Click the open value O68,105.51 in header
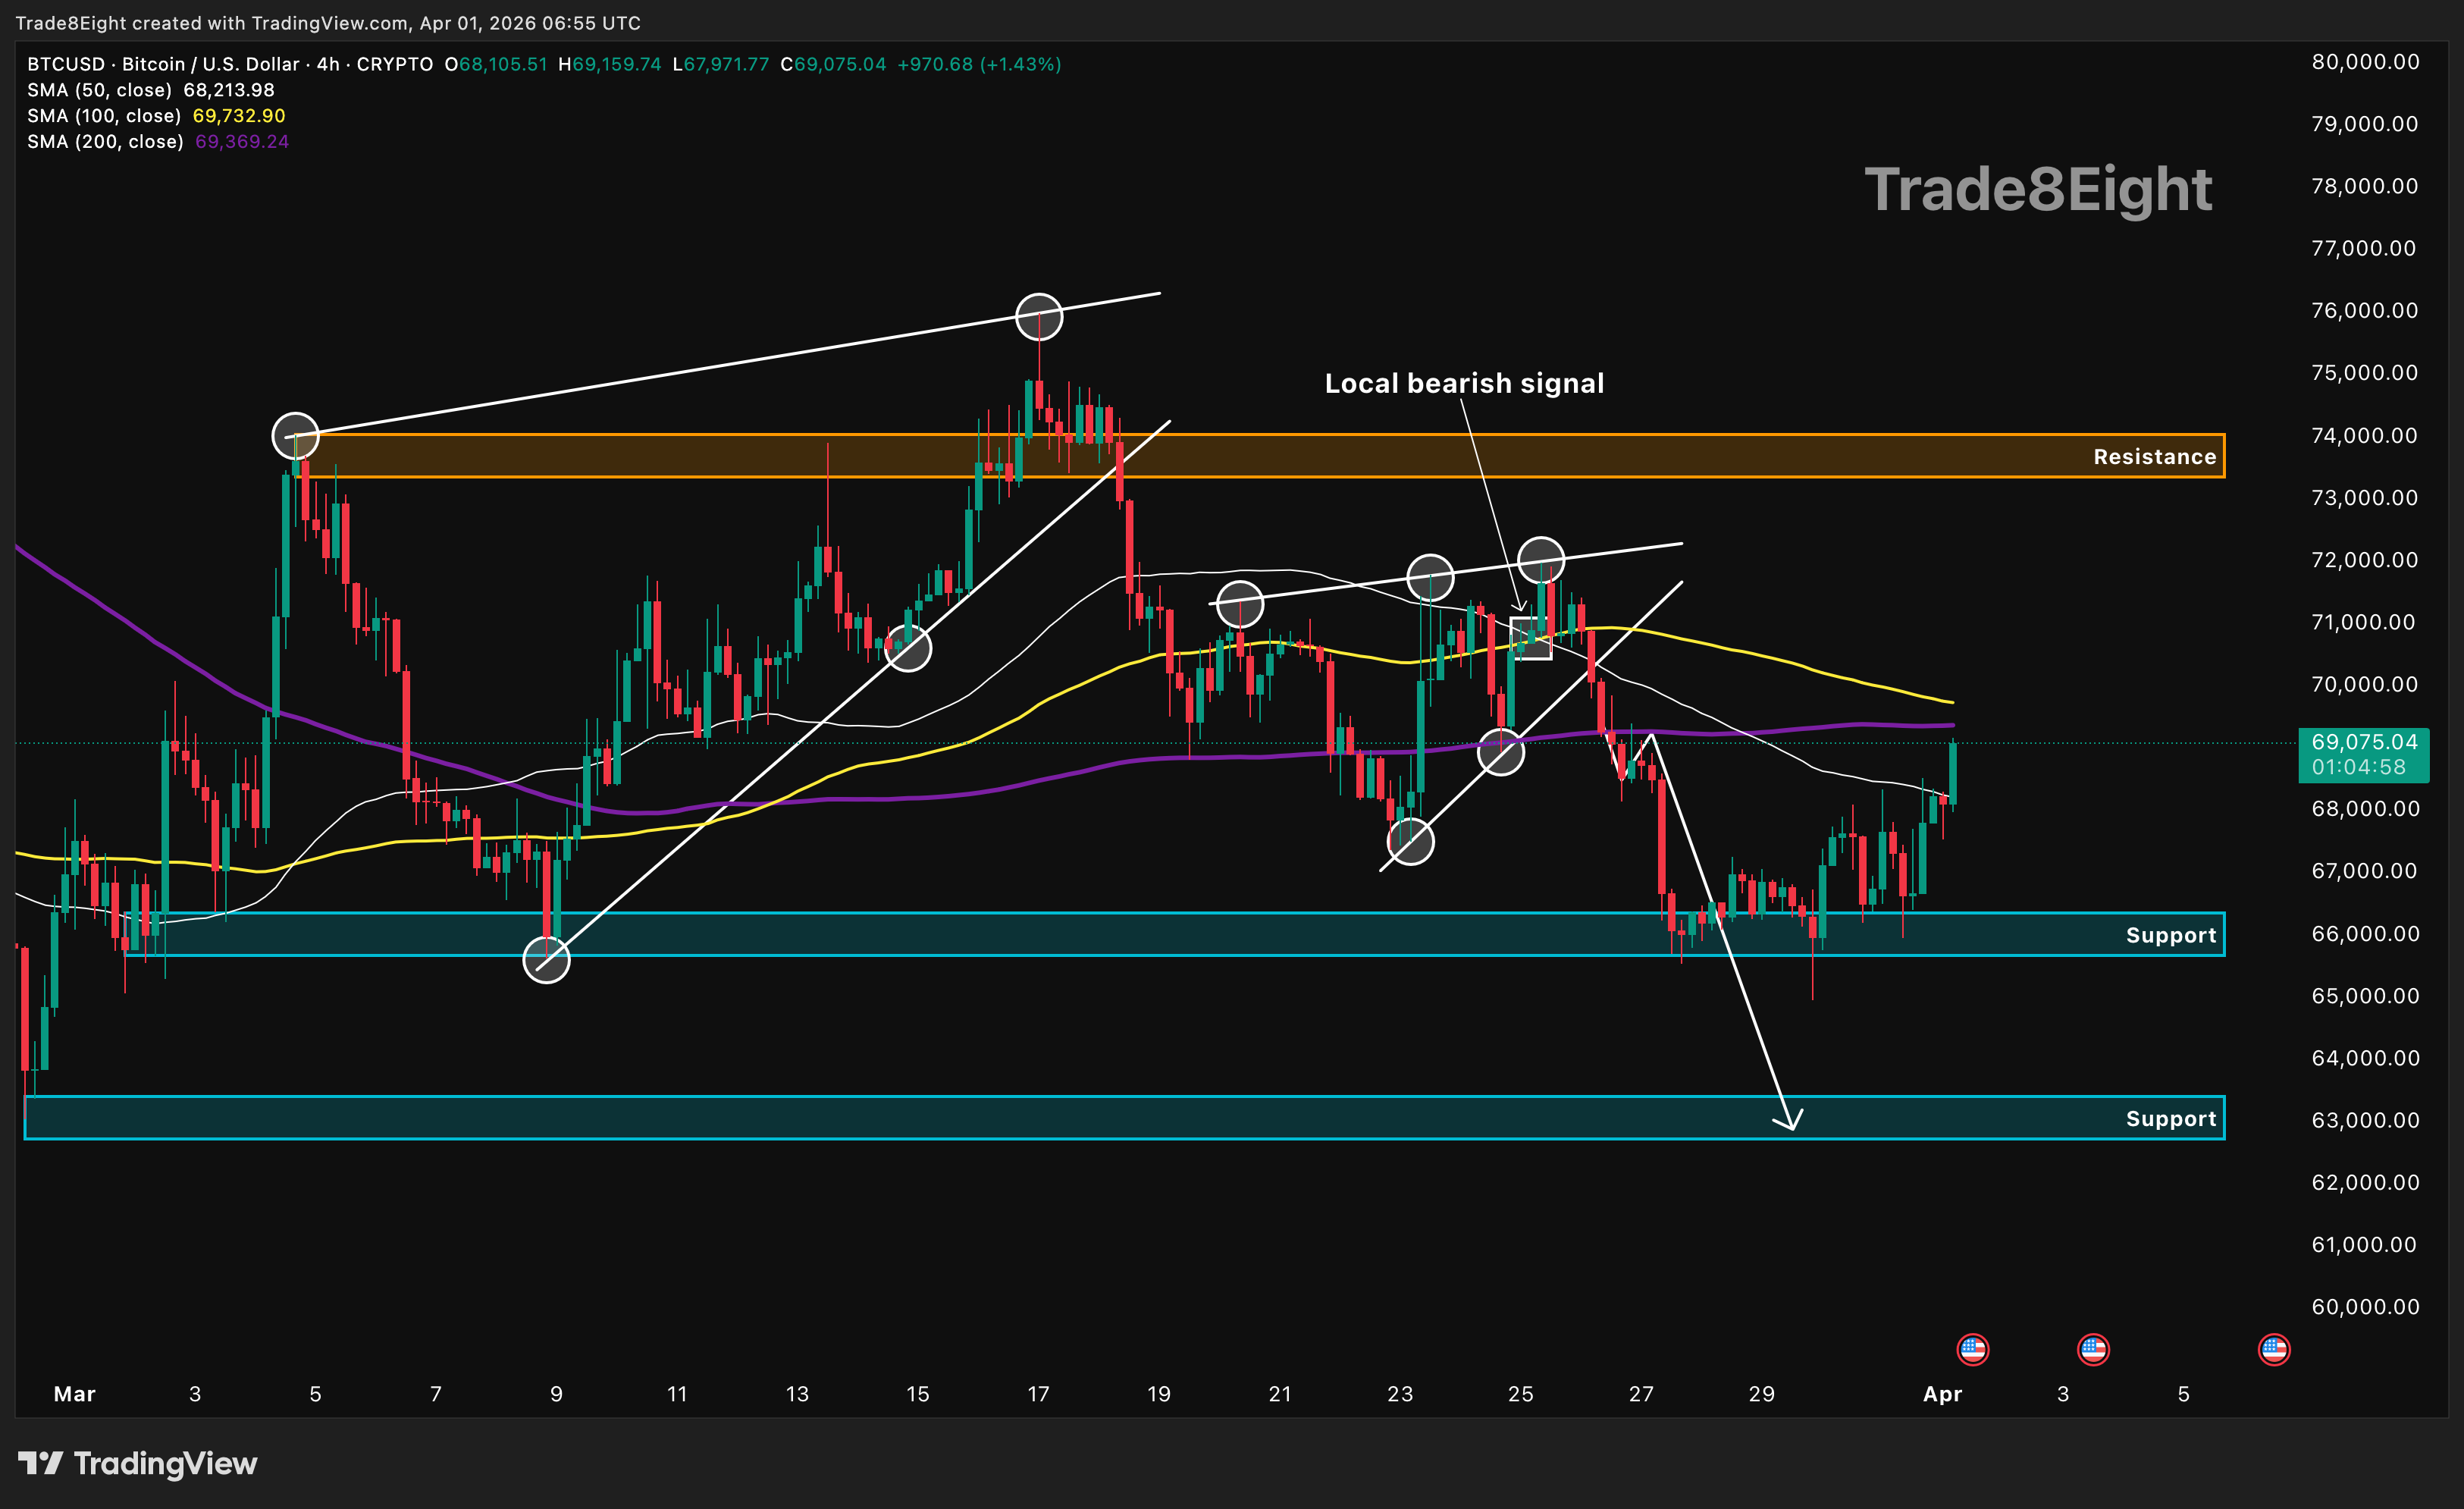This screenshot has width=2464, height=1509. [496, 64]
